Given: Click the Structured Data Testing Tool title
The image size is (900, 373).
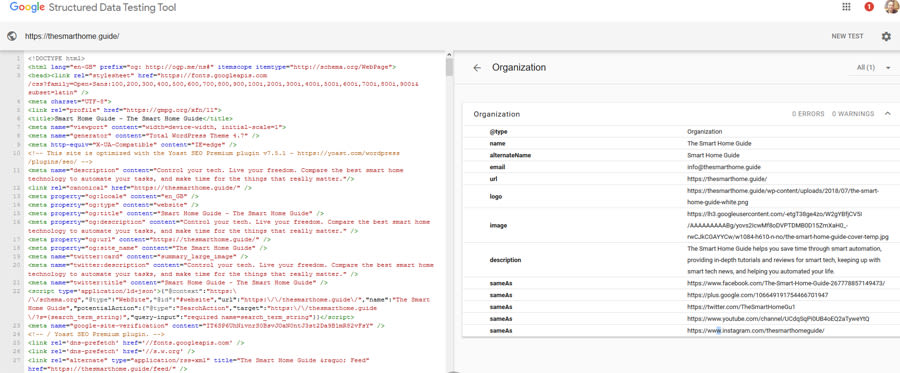Looking at the screenshot, I should click(x=112, y=7).
